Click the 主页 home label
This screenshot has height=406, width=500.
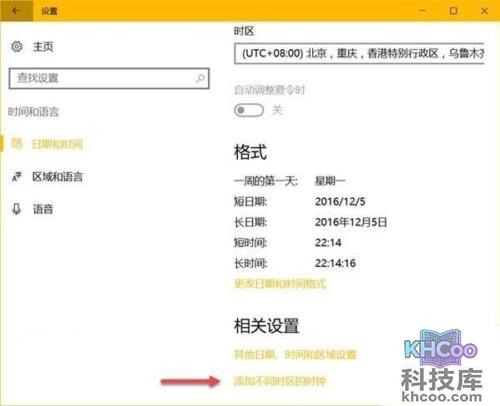pos(43,46)
